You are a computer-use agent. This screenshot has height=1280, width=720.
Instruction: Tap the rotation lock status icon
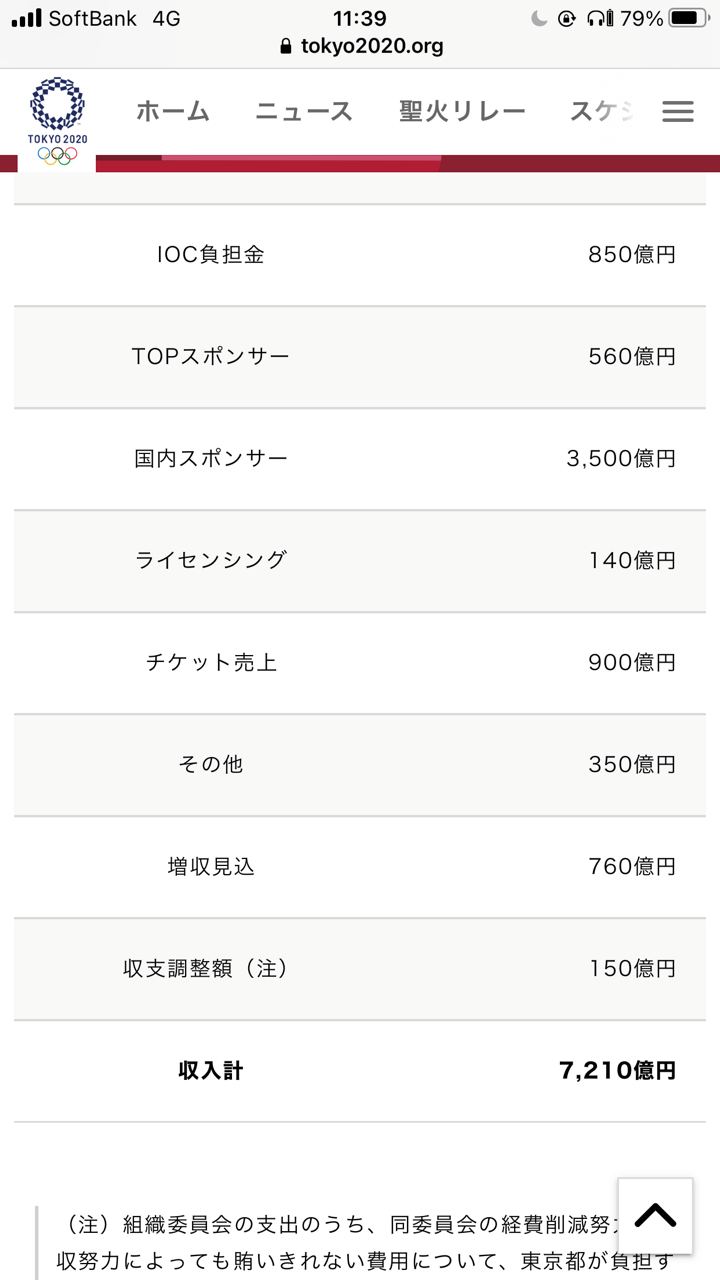pyautogui.click(x=567, y=18)
